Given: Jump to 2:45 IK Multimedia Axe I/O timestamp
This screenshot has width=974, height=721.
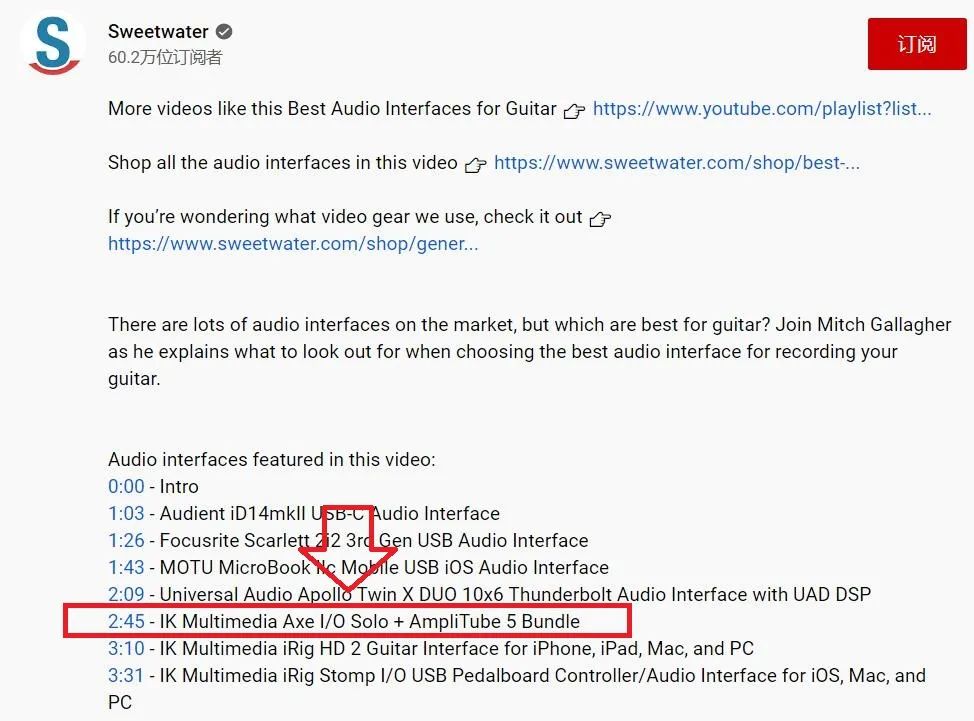Looking at the screenshot, I should pyautogui.click(x=126, y=622).
